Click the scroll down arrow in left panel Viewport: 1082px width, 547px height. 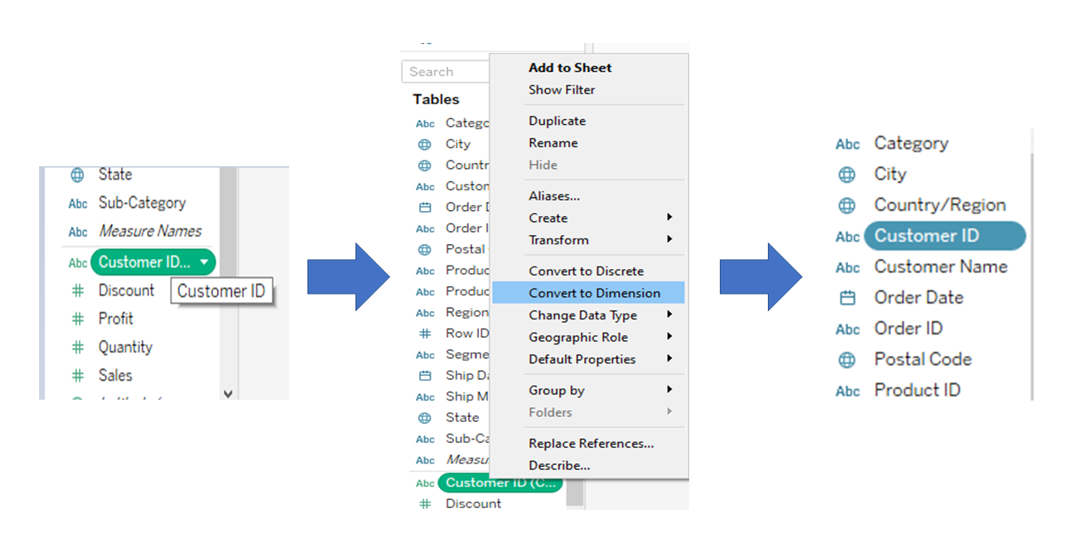[x=228, y=394]
